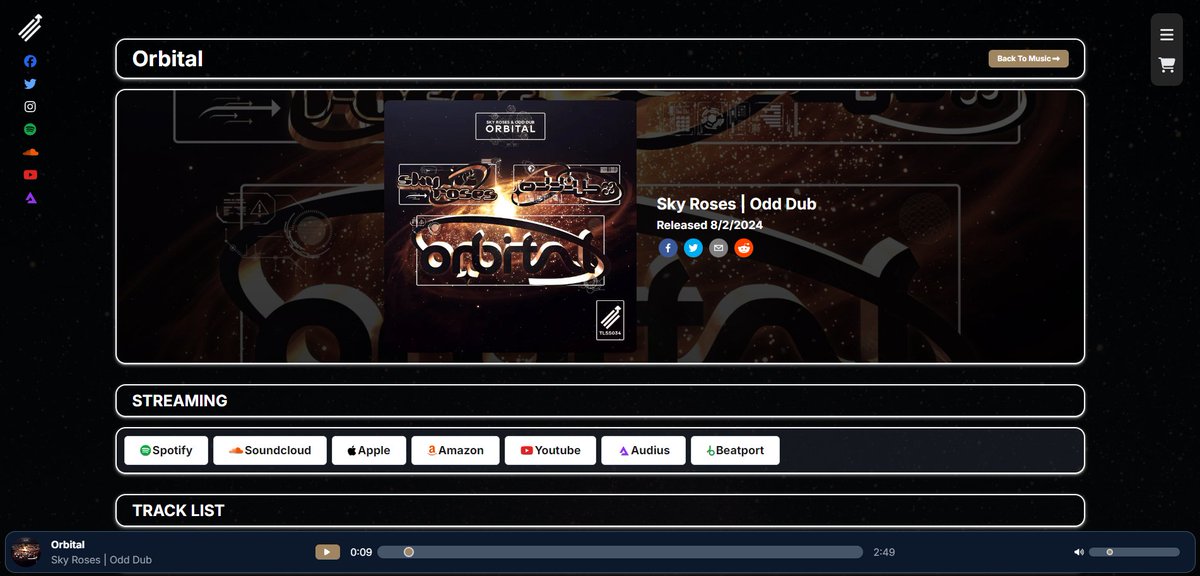Share release via email
Image resolution: width=1200 pixels, height=576 pixels.
(x=718, y=248)
